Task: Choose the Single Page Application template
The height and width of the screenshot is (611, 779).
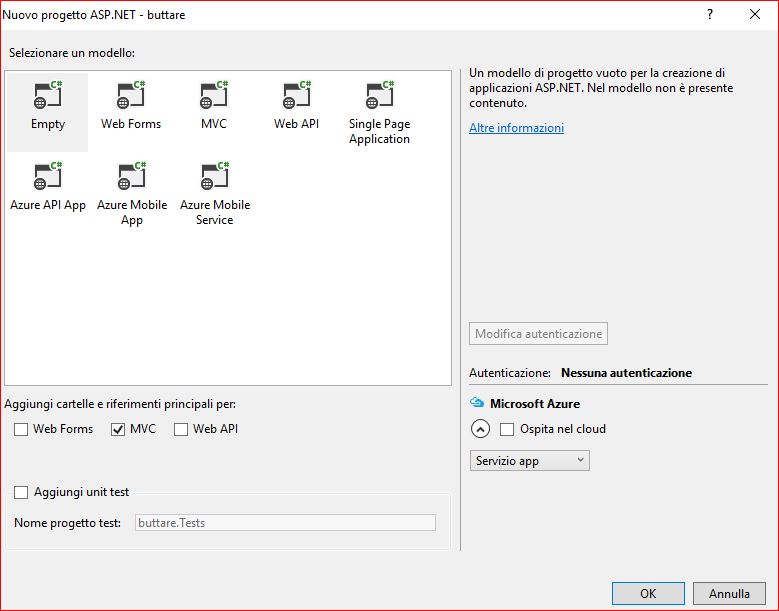Action: pyautogui.click(x=380, y=112)
